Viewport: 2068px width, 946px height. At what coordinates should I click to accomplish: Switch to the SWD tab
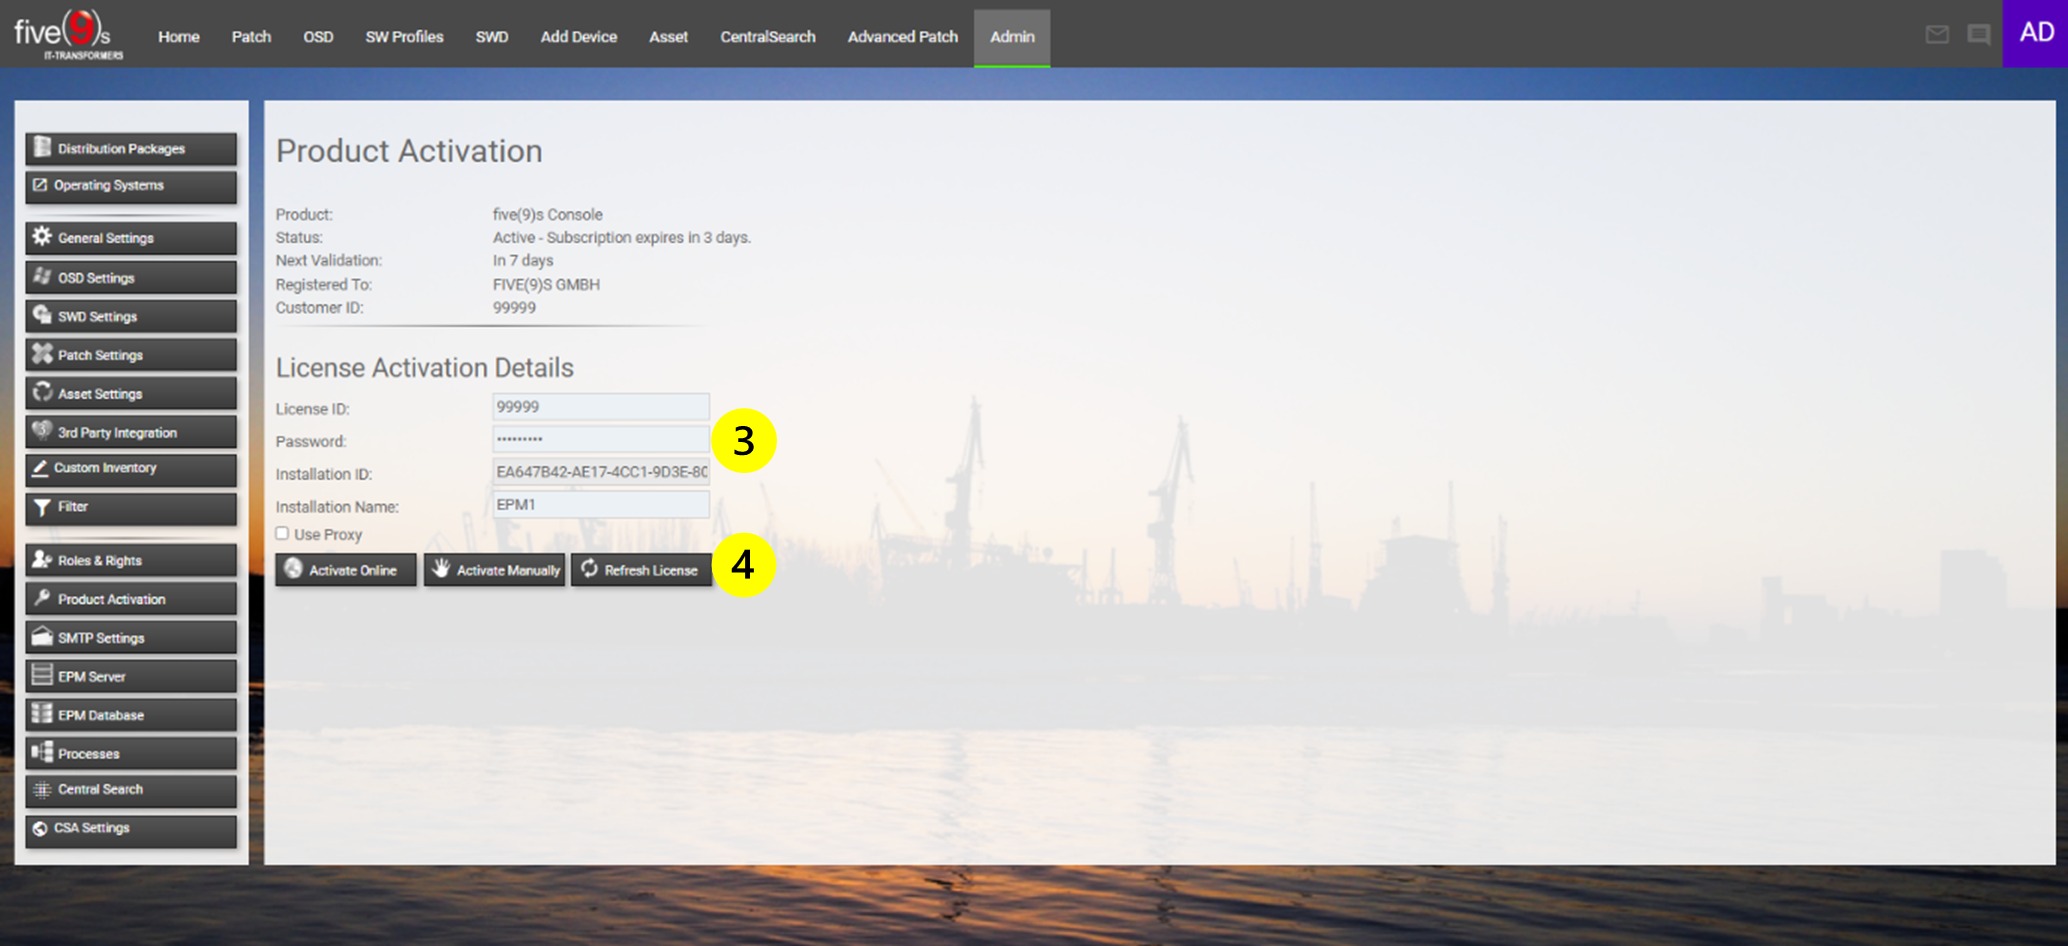click(492, 36)
